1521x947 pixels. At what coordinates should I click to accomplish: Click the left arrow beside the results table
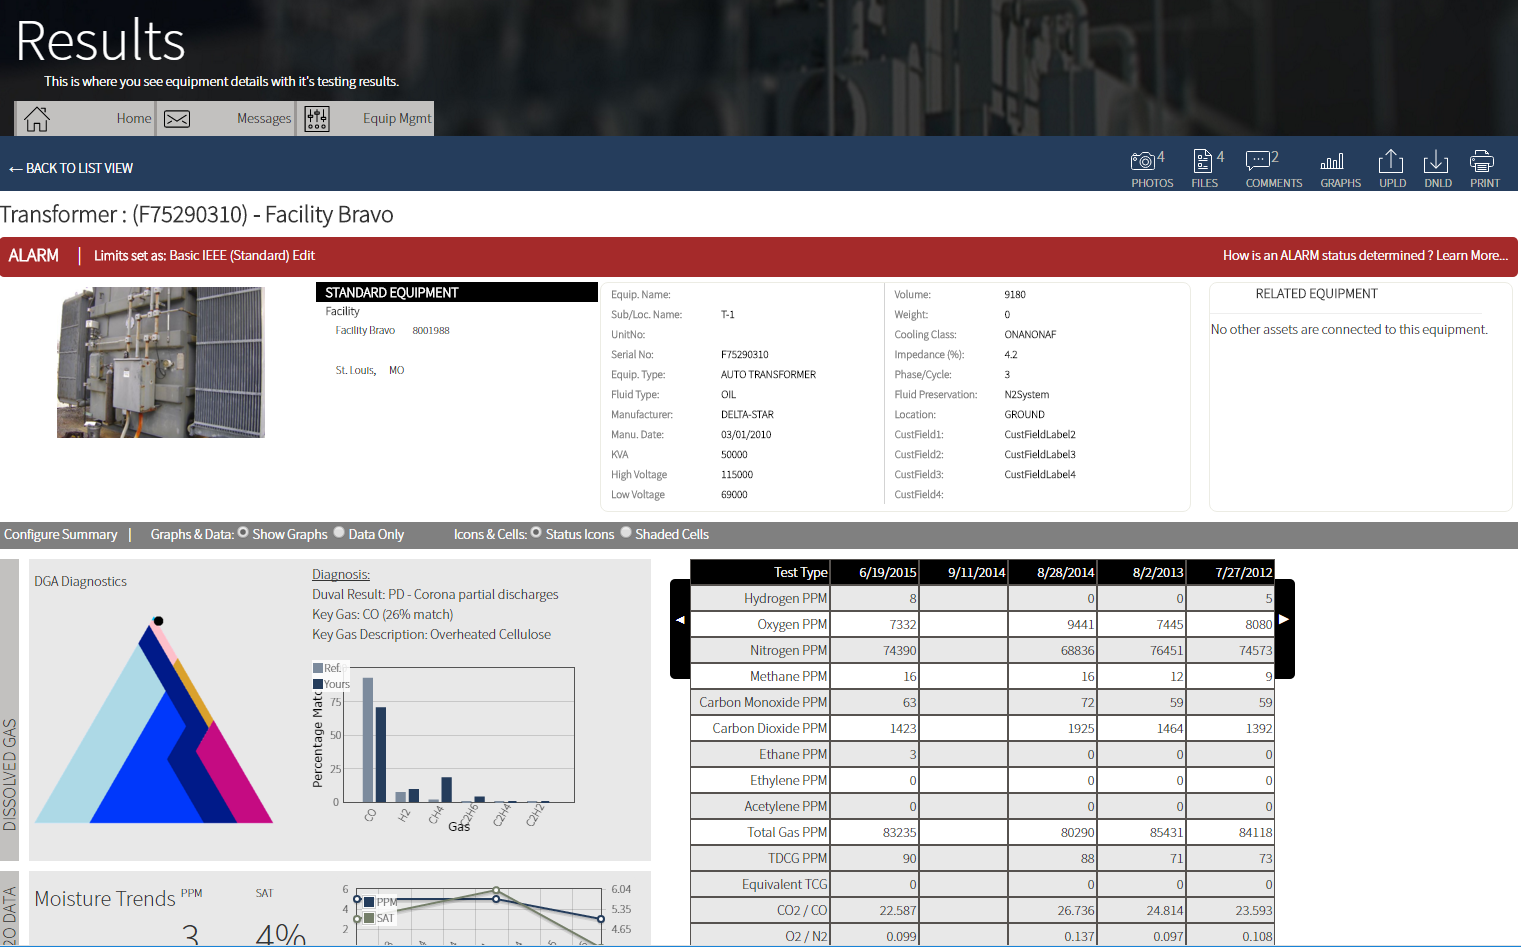point(679,619)
